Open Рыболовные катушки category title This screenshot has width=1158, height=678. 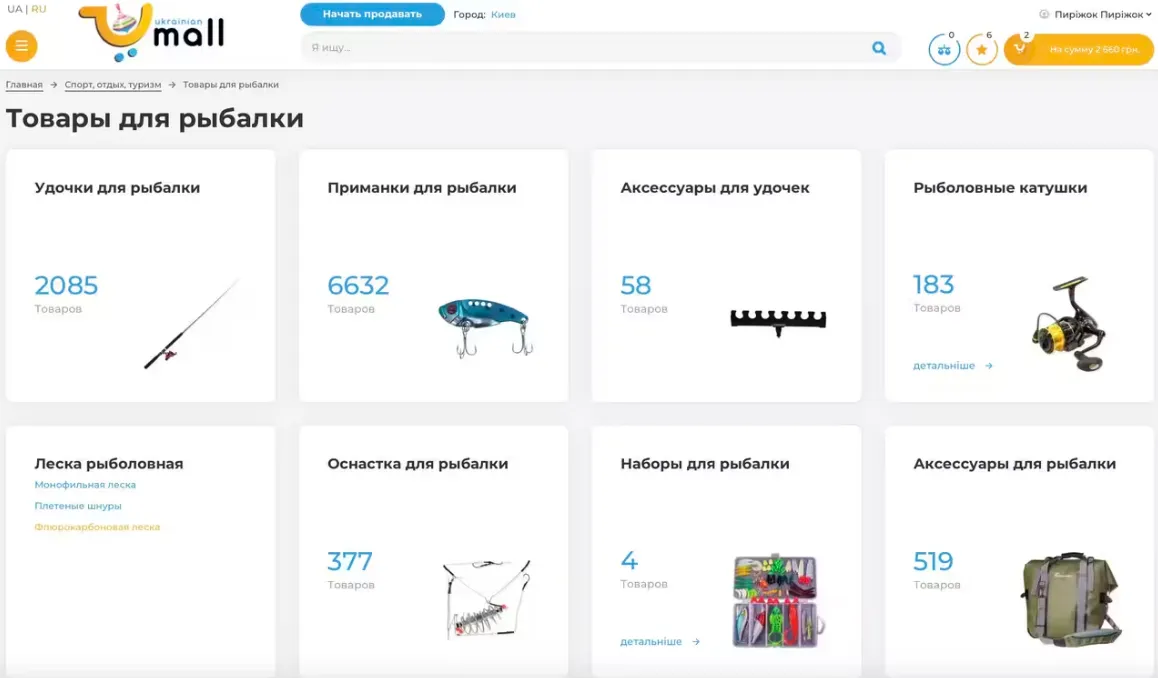point(1000,188)
